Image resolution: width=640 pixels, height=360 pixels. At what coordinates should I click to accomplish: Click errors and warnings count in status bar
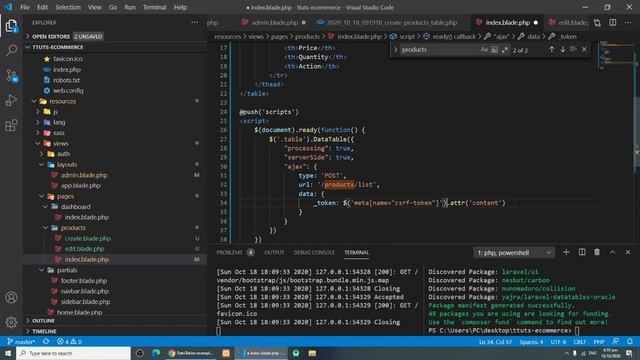[x=69, y=342]
